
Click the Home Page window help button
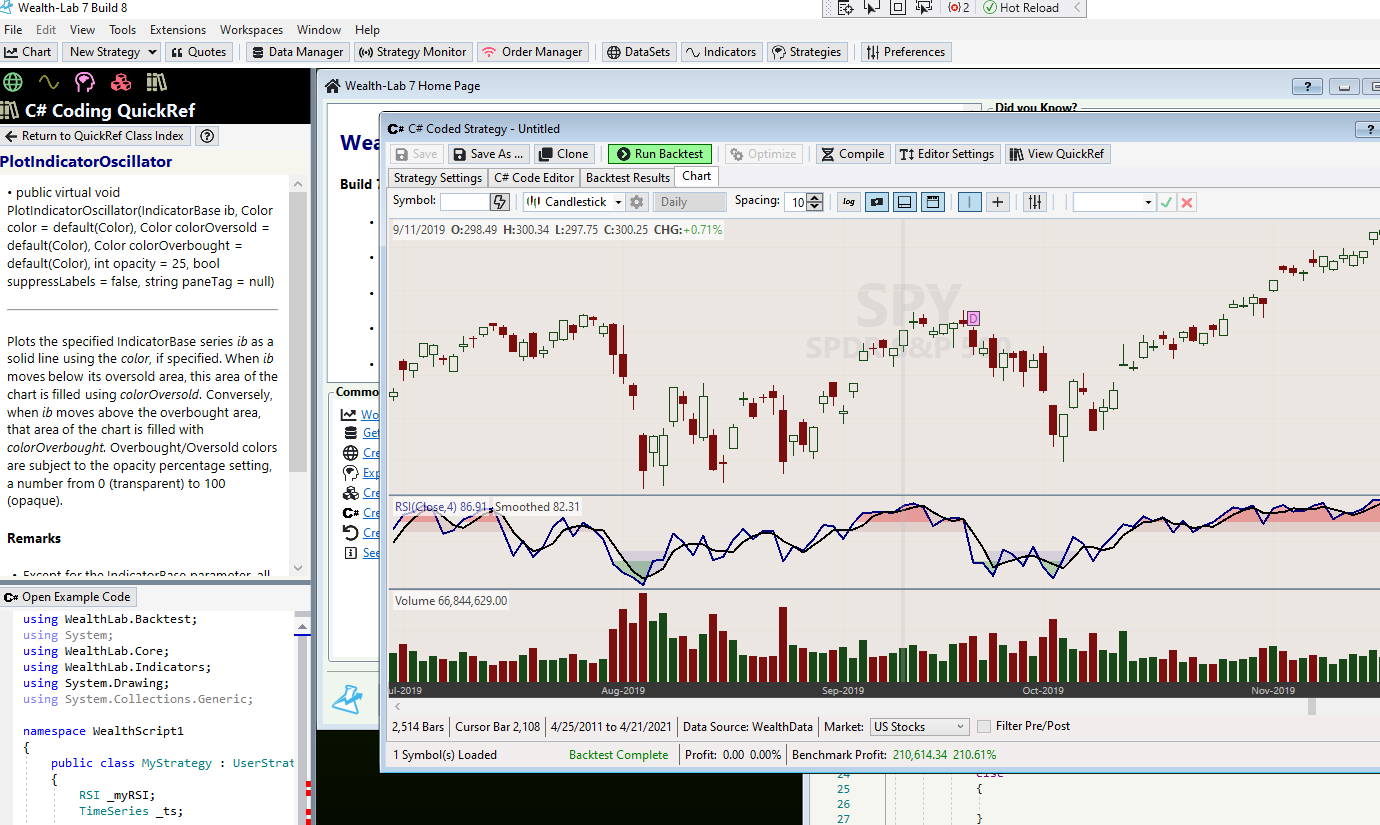click(x=1307, y=87)
